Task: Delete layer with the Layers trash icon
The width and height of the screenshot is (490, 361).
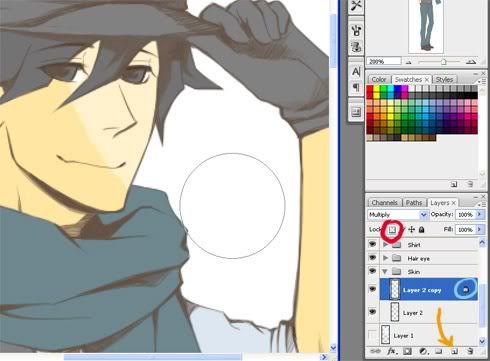Action: click(x=470, y=351)
